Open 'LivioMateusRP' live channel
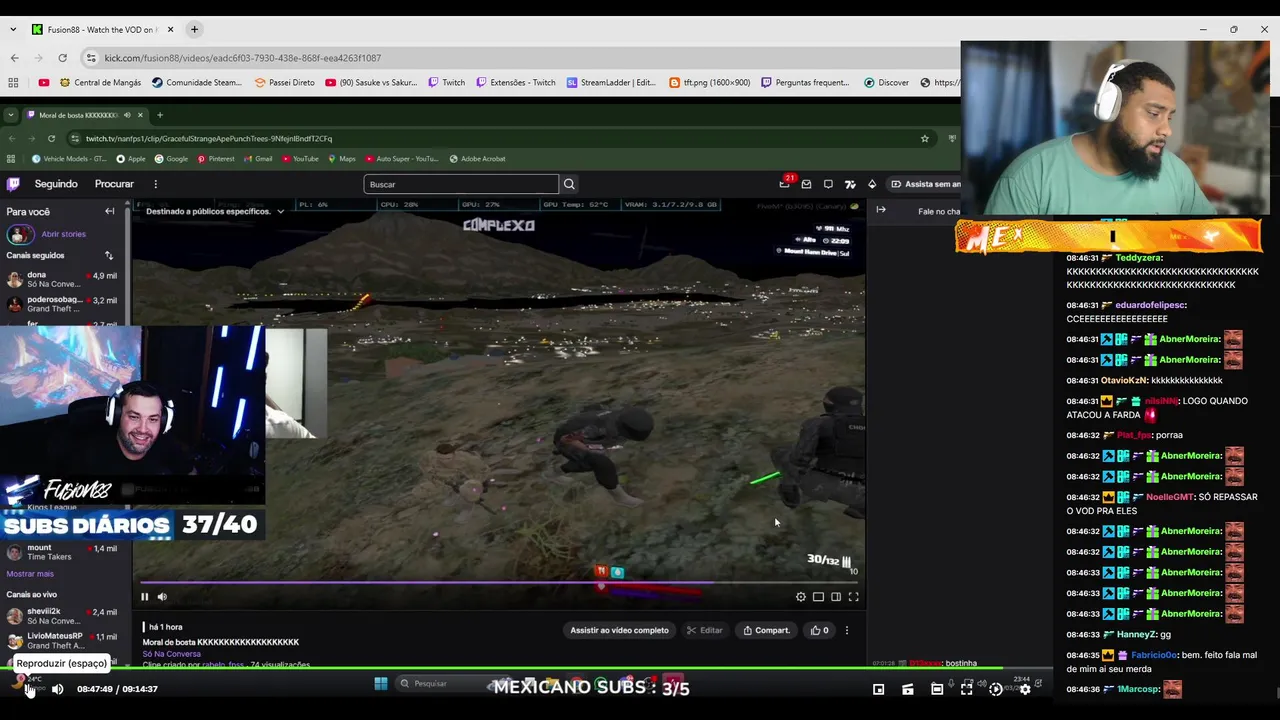Viewport: 1280px width, 720px height. tap(63, 640)
